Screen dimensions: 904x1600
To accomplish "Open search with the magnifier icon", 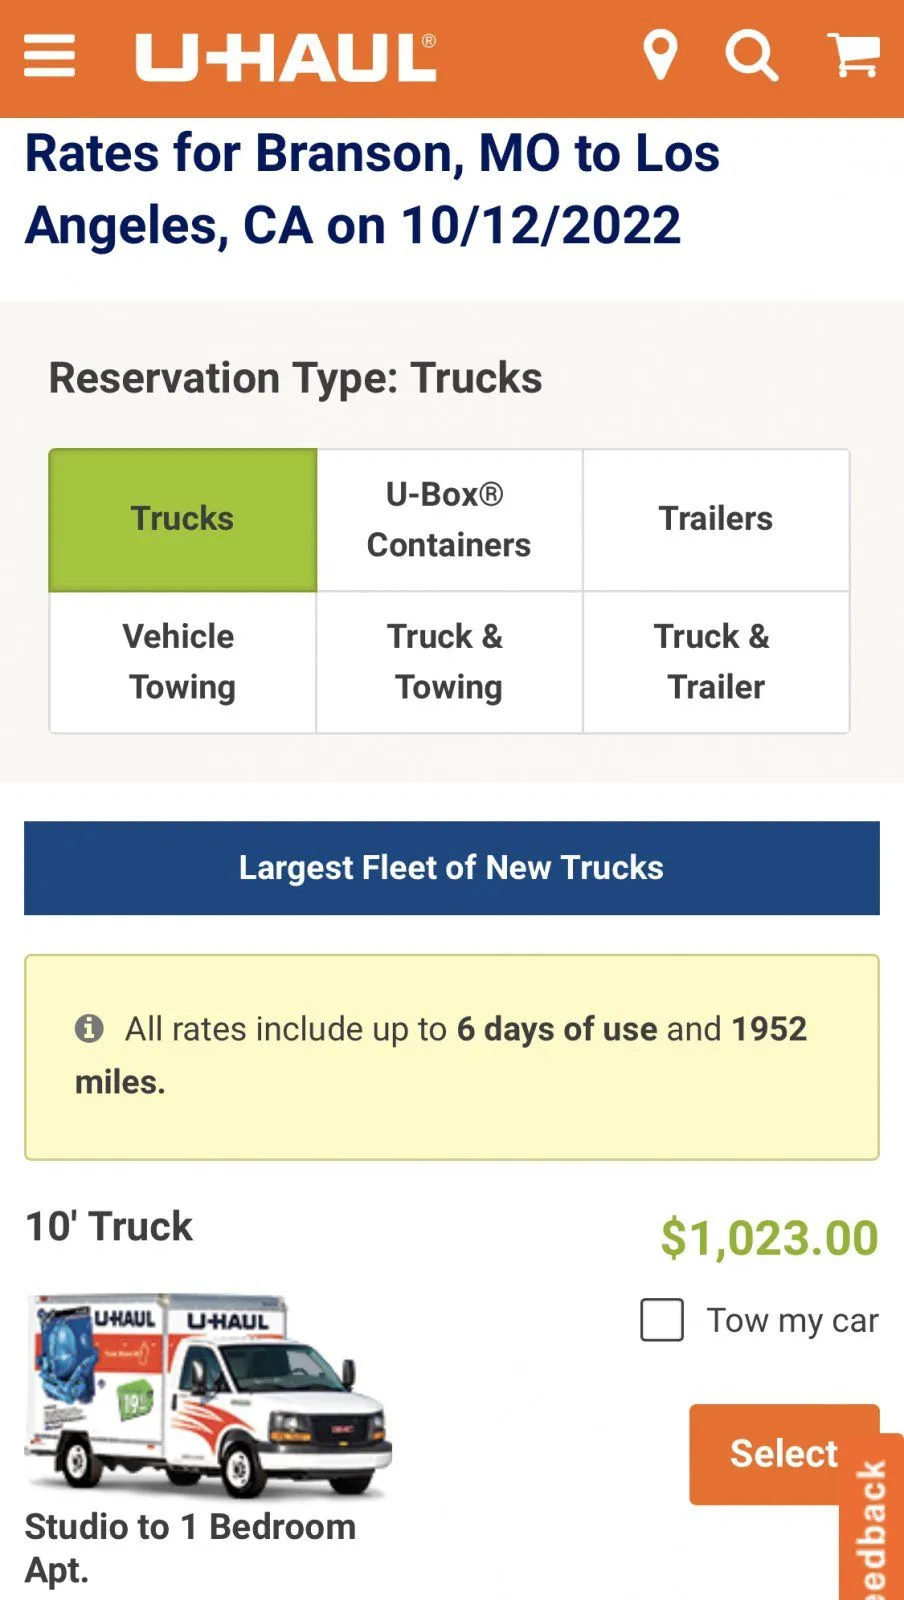I will [x=751, y=55].
